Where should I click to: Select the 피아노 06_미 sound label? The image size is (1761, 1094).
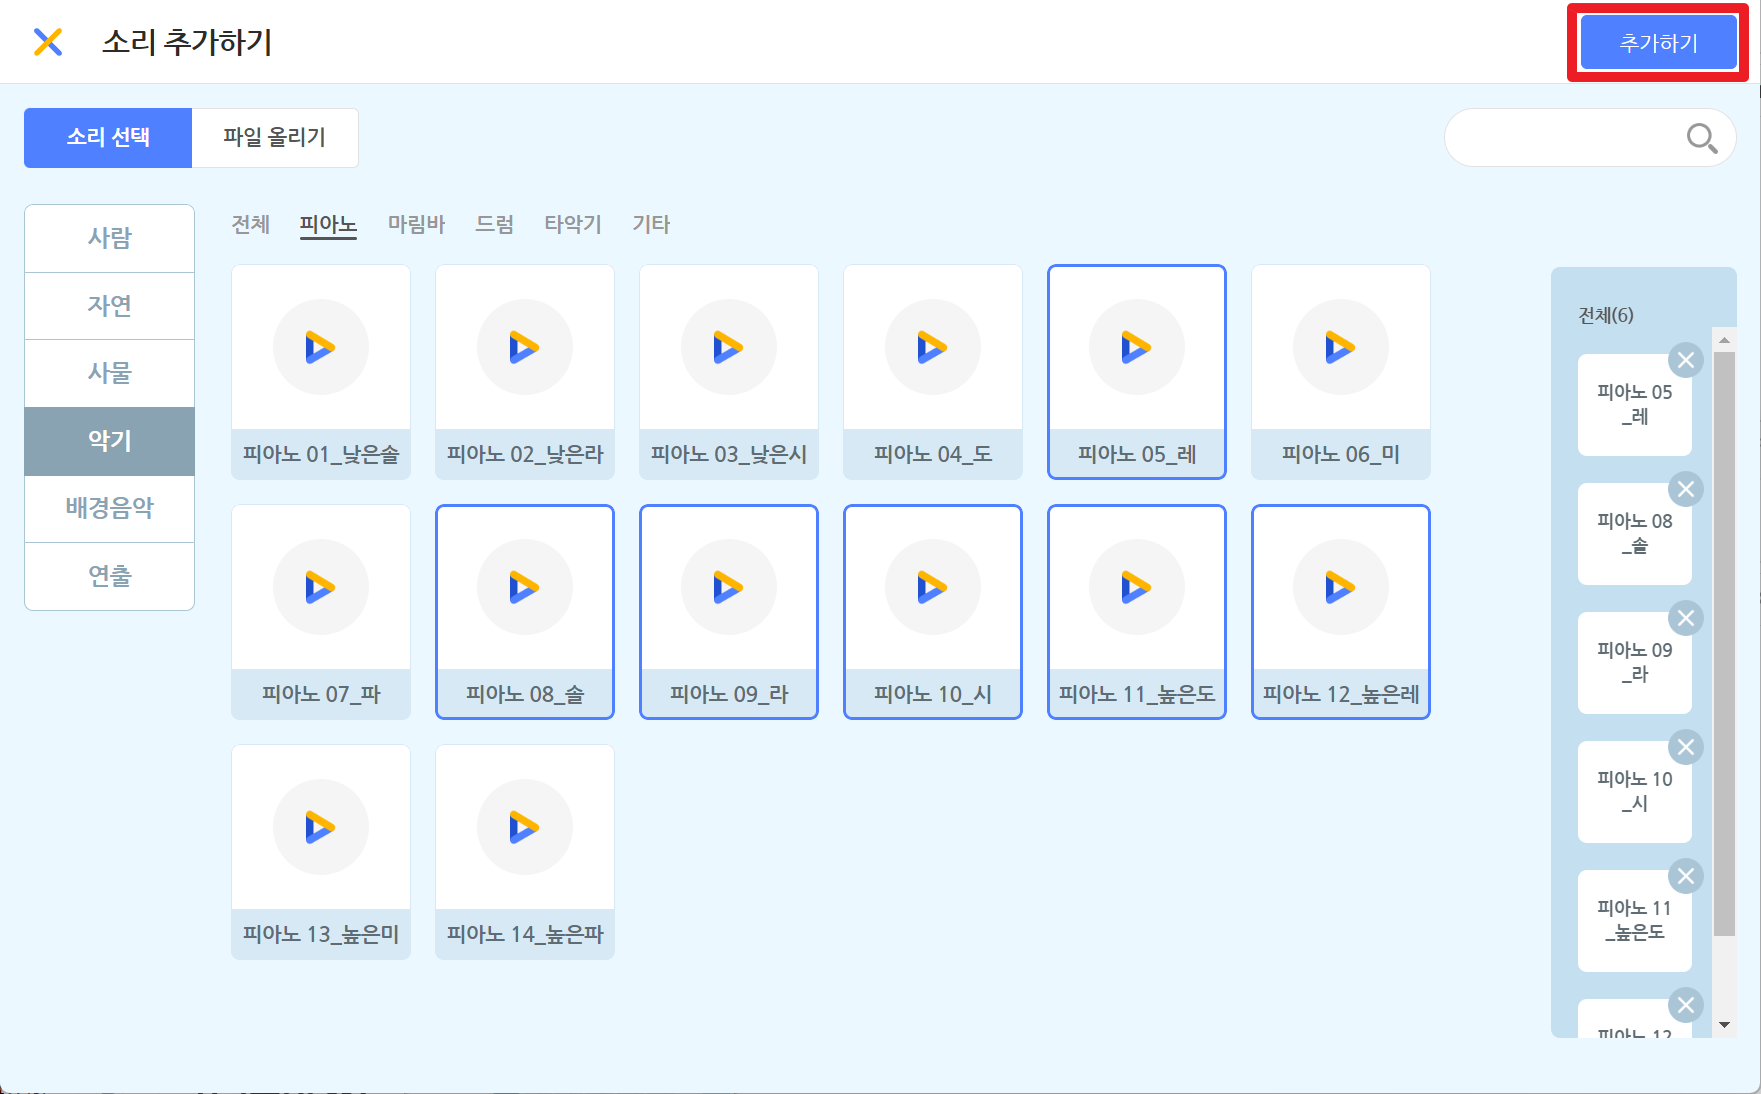pyautogui.click(x=1341, y=454)
